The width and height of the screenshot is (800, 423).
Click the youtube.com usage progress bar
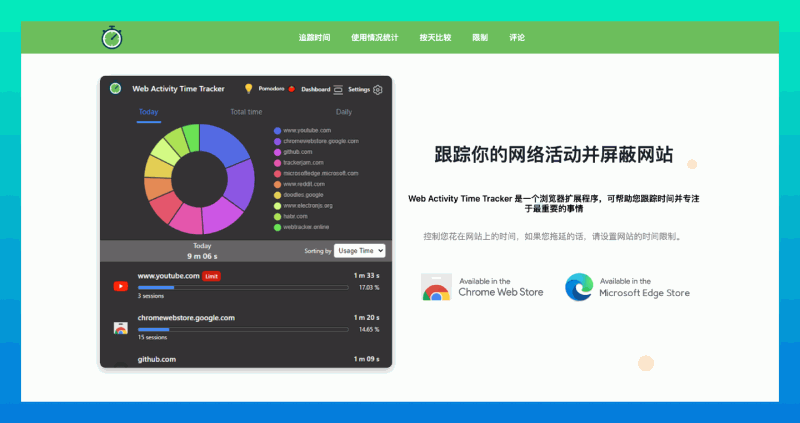click(x=243, y=288)
